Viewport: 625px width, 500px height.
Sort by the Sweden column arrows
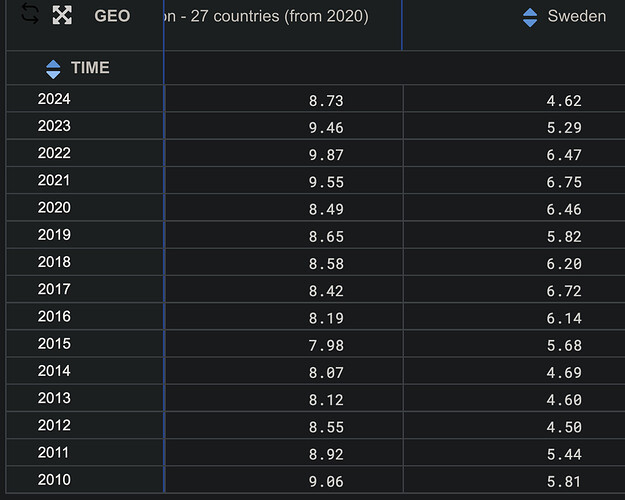tap(530, 18)
